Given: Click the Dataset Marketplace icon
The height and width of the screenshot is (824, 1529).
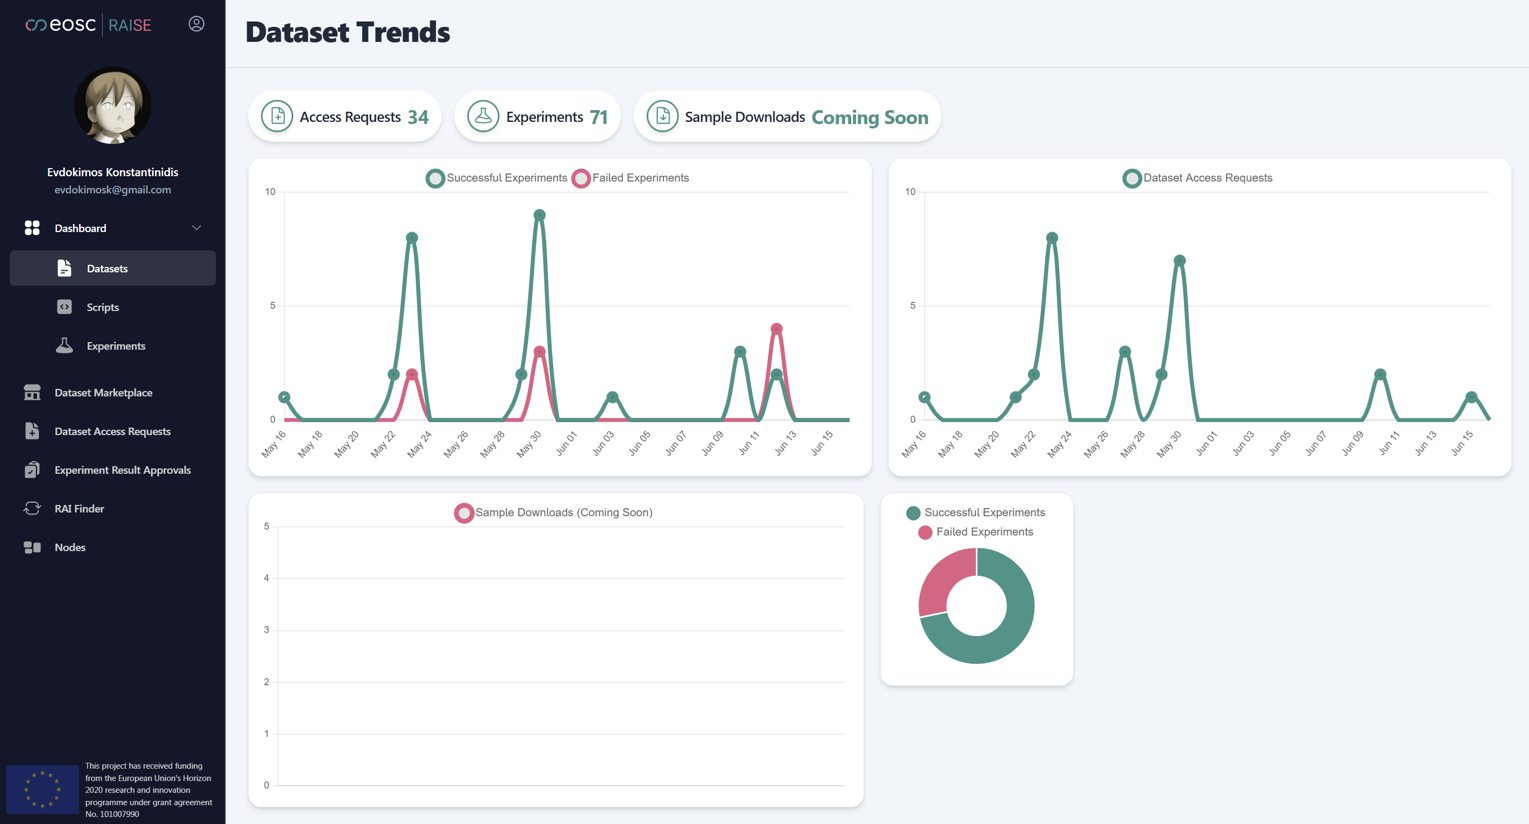Looking at the screenshot, I should (x=33, y=392).
